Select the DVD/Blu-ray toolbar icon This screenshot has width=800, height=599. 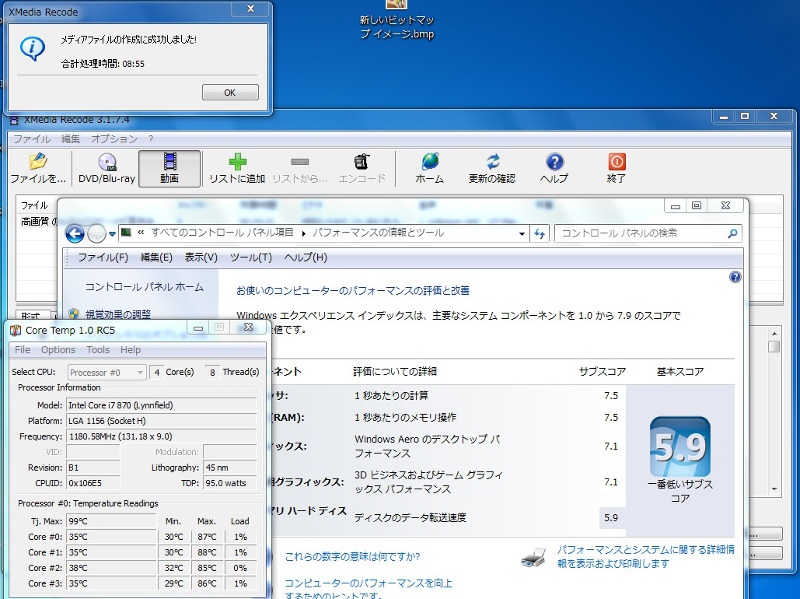[107, 168]
